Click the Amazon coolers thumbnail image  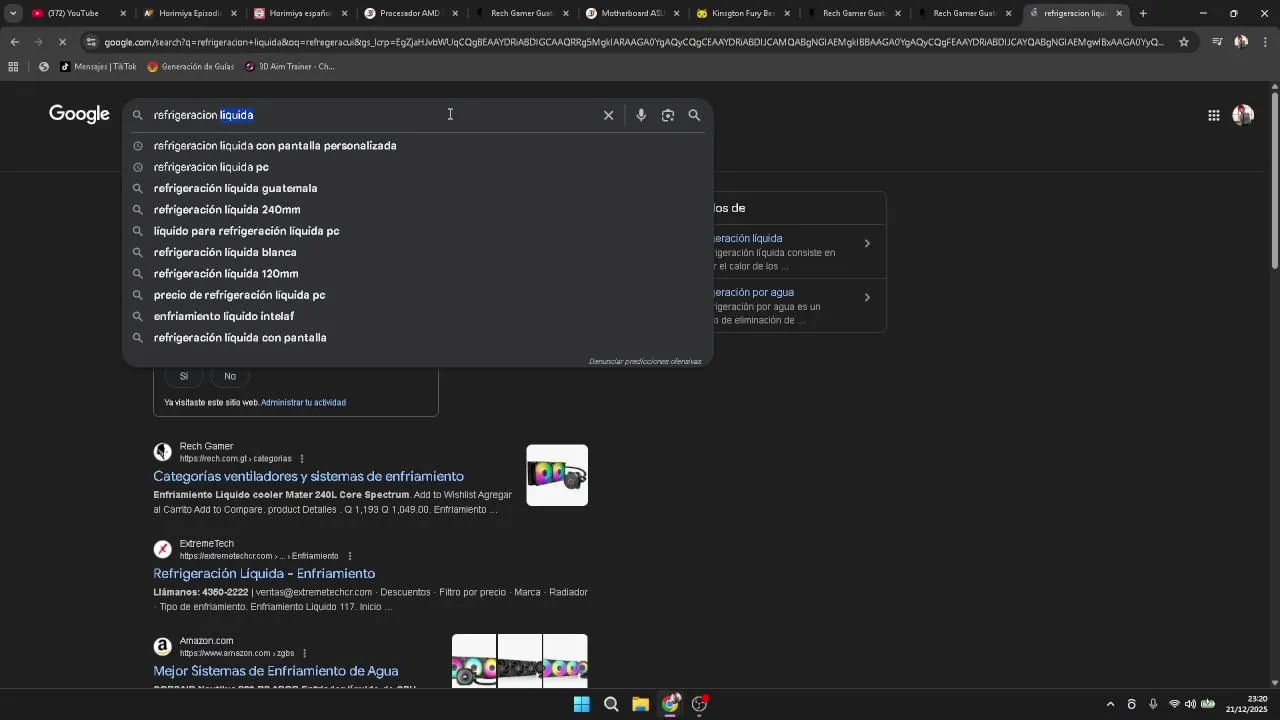point(519,661)
